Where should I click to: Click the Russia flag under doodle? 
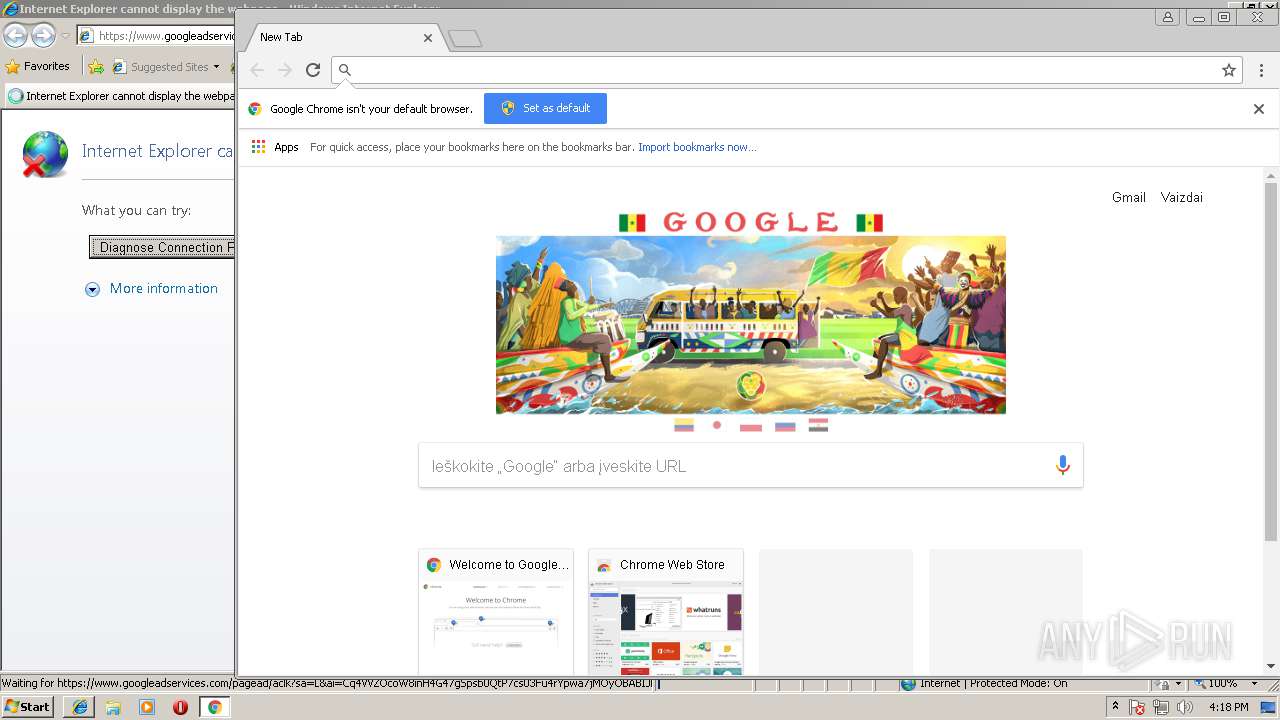pyautogui.click(x=785, y=425)
